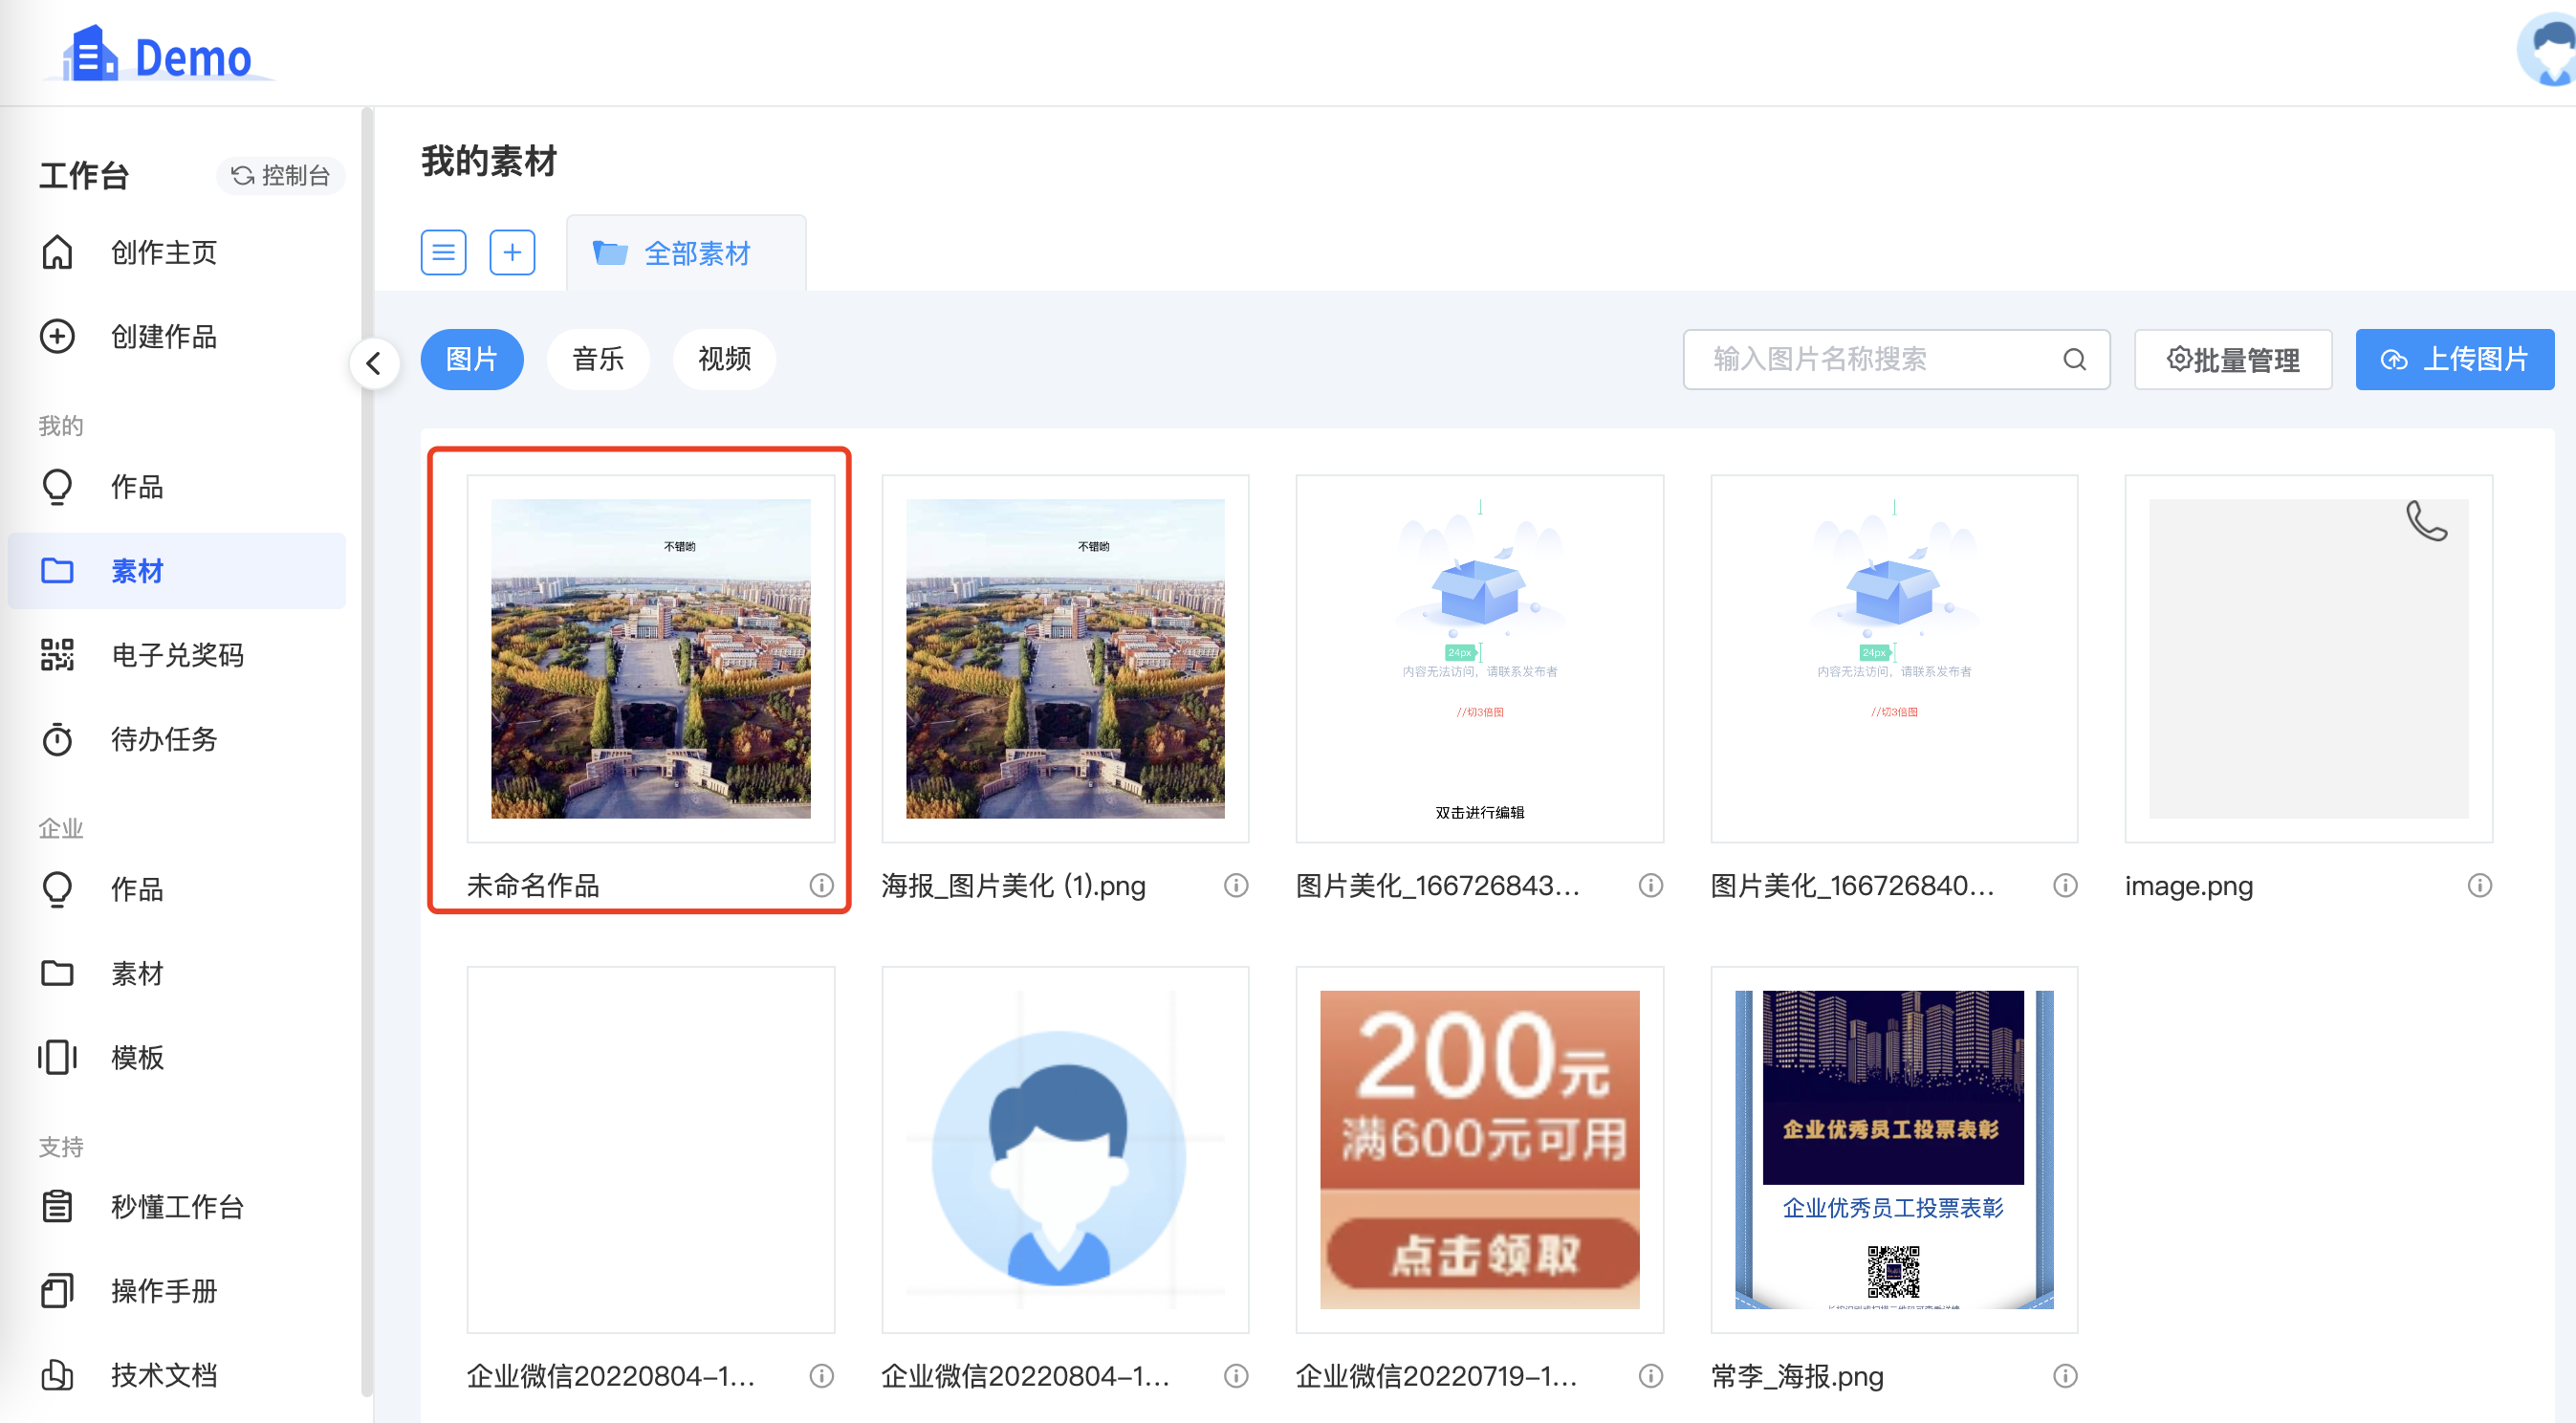
Task: Open the 图片美化_166726843... thumbnail
Action: tap(1480, 658)
